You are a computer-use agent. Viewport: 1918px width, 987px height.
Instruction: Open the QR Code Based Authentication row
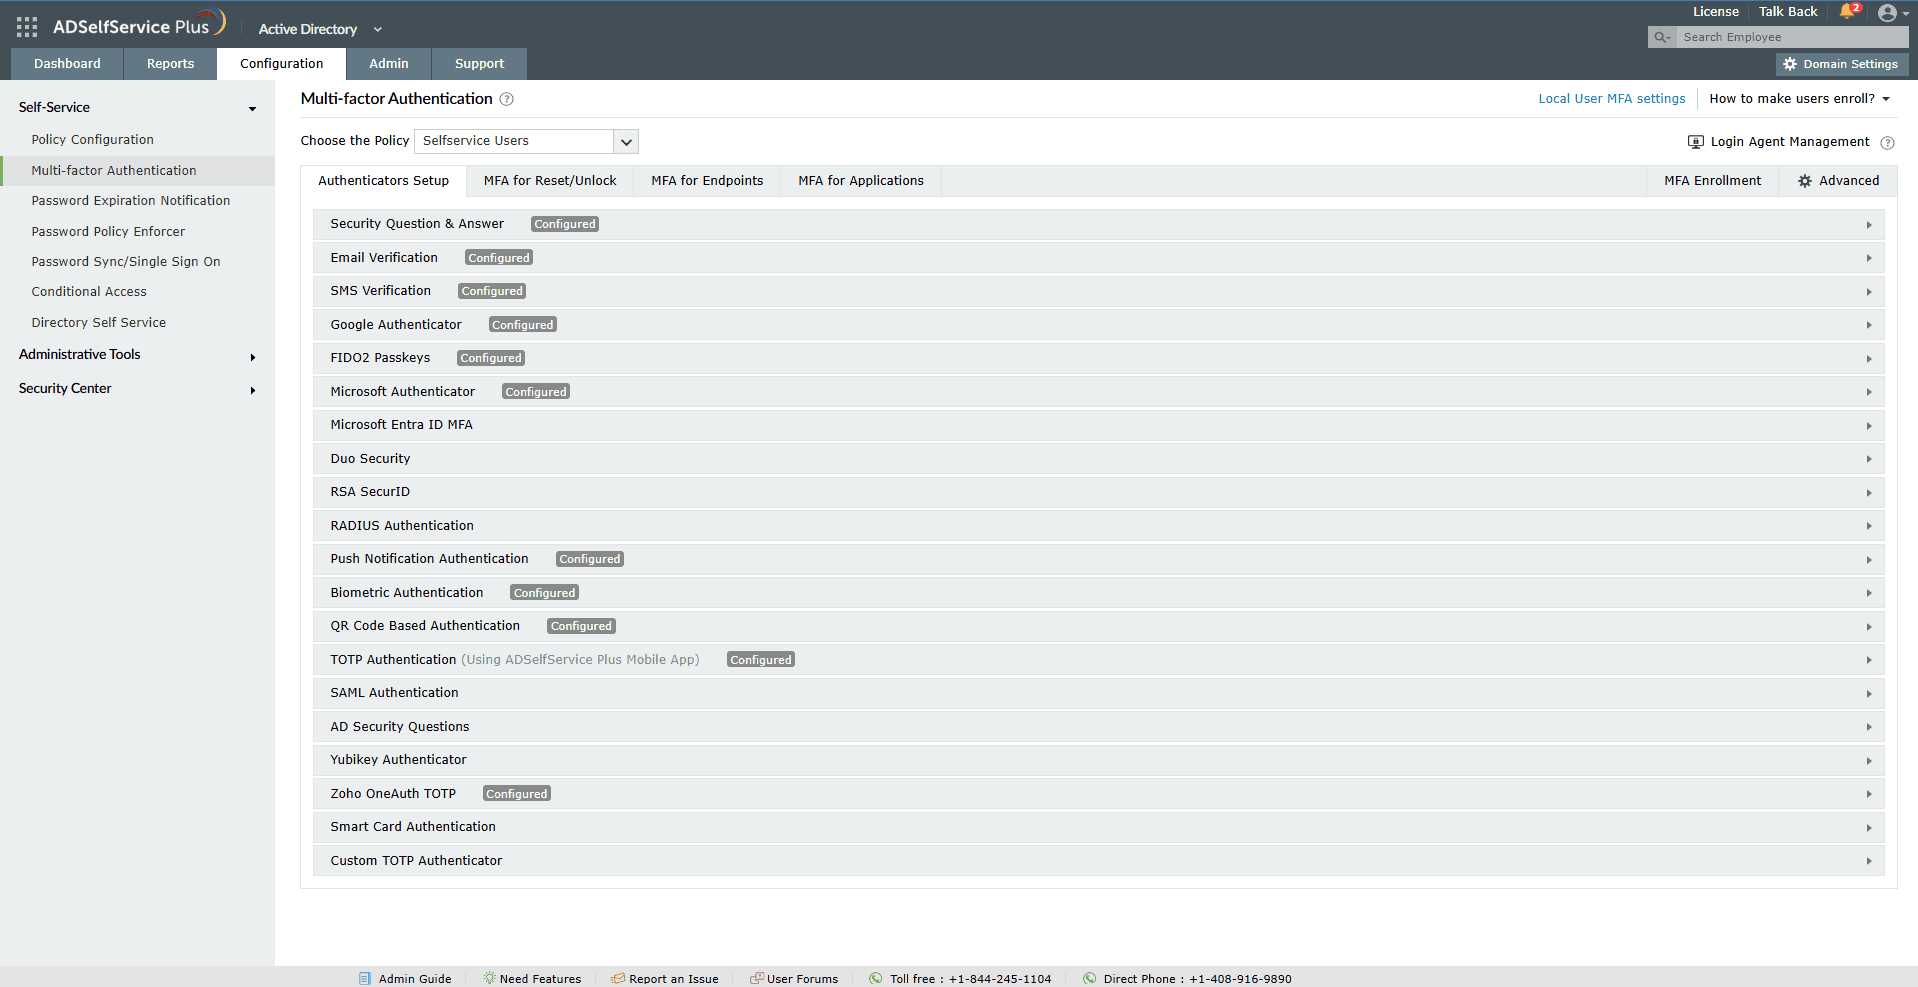1098,626
